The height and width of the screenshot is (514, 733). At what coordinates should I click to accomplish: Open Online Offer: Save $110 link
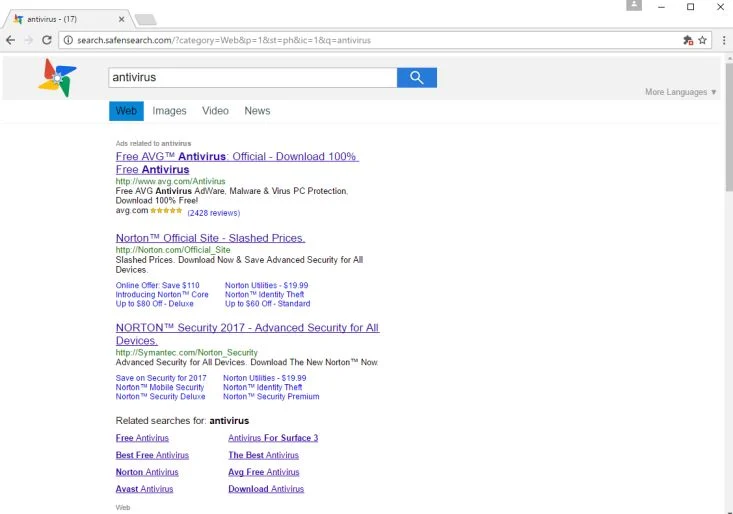click(x=158, y=286)
